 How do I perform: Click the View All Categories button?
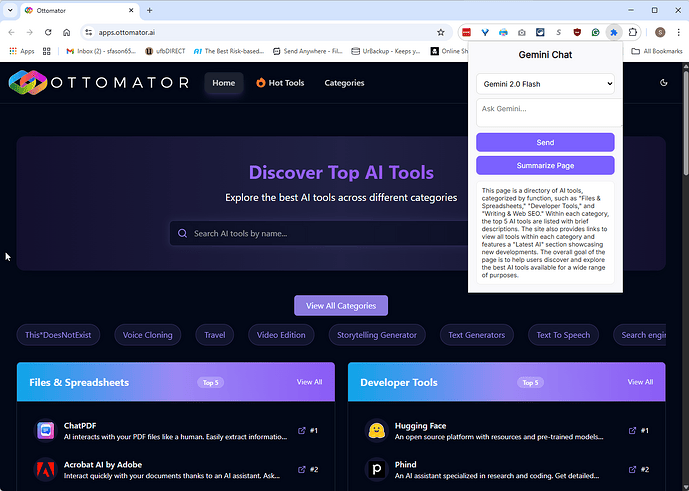(341, 306)
